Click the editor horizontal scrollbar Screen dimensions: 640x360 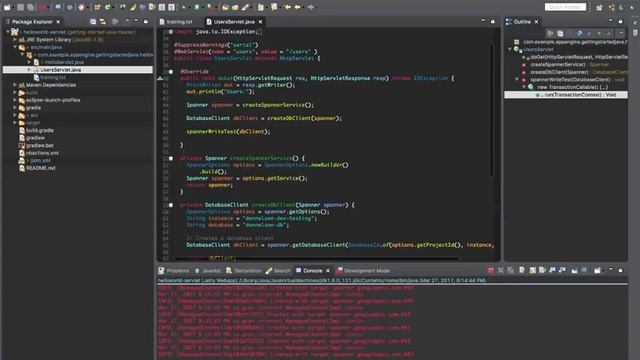[x=316, y=258]
